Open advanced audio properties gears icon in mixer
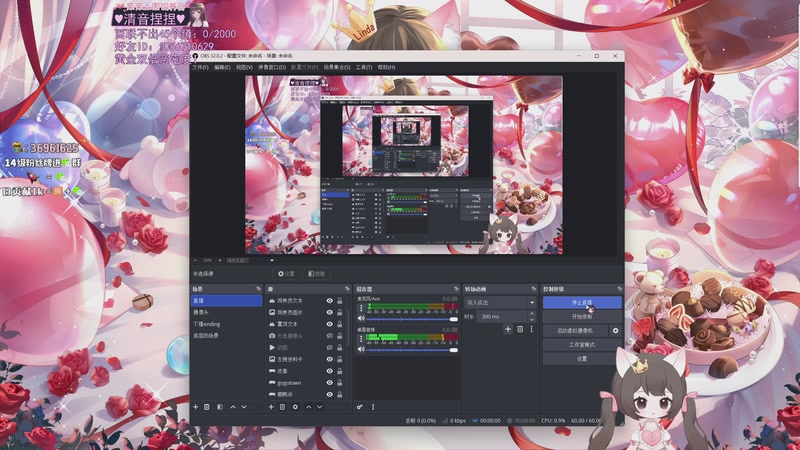 360,407
